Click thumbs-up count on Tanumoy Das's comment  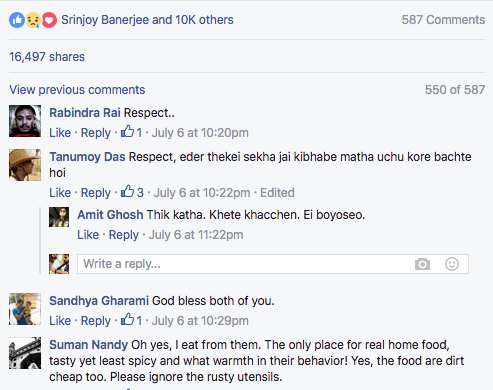click(132, 192)
